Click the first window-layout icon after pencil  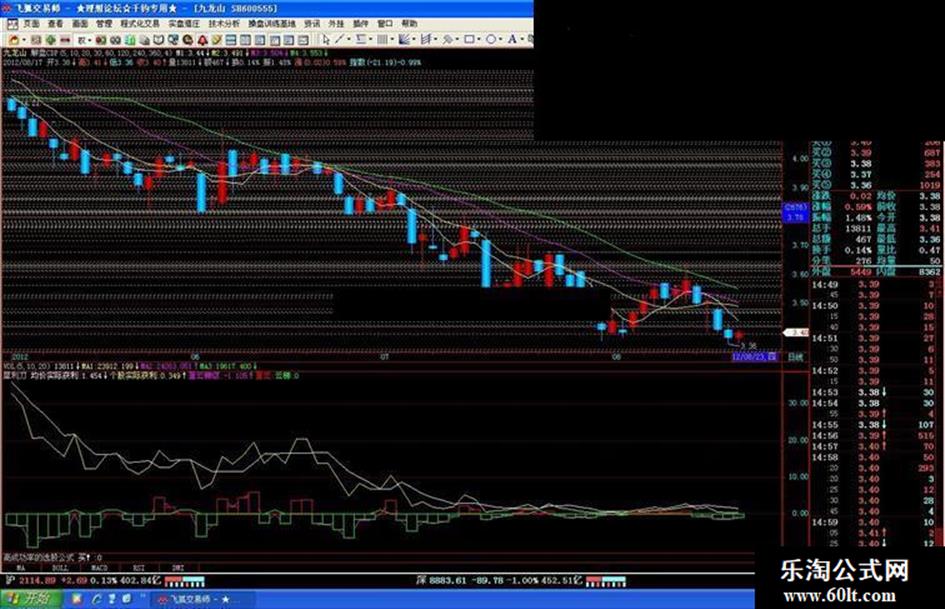[x=232, y=40]
